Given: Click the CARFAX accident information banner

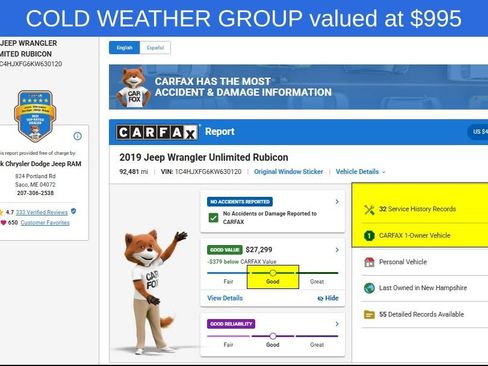Looking at the screenshot, I should [298, 87].
